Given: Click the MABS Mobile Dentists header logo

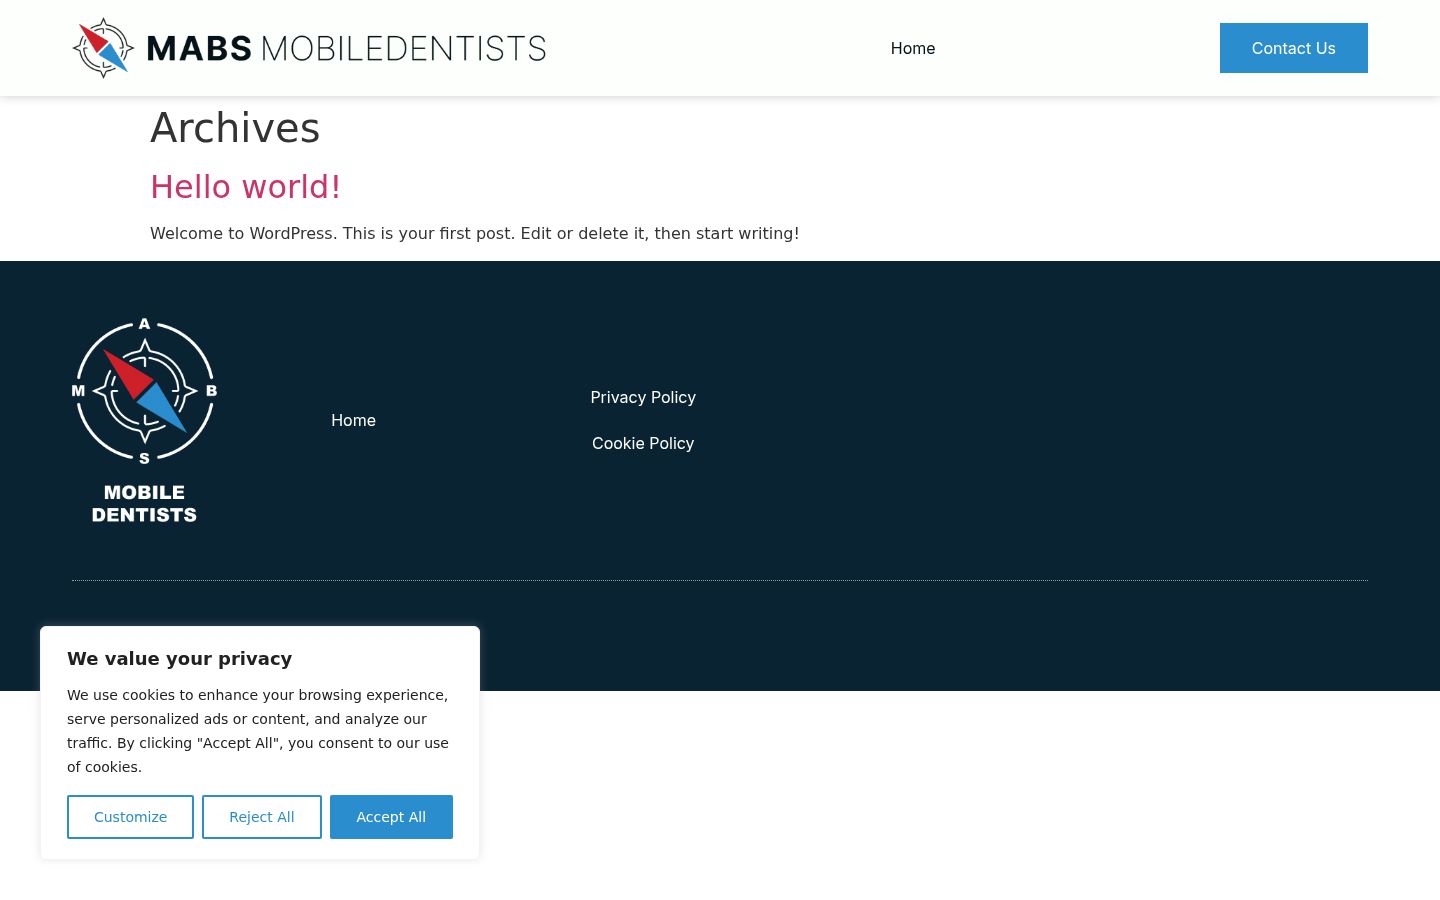Looking at the screenshot, I should pyautogui.click(x=310, y=48).
